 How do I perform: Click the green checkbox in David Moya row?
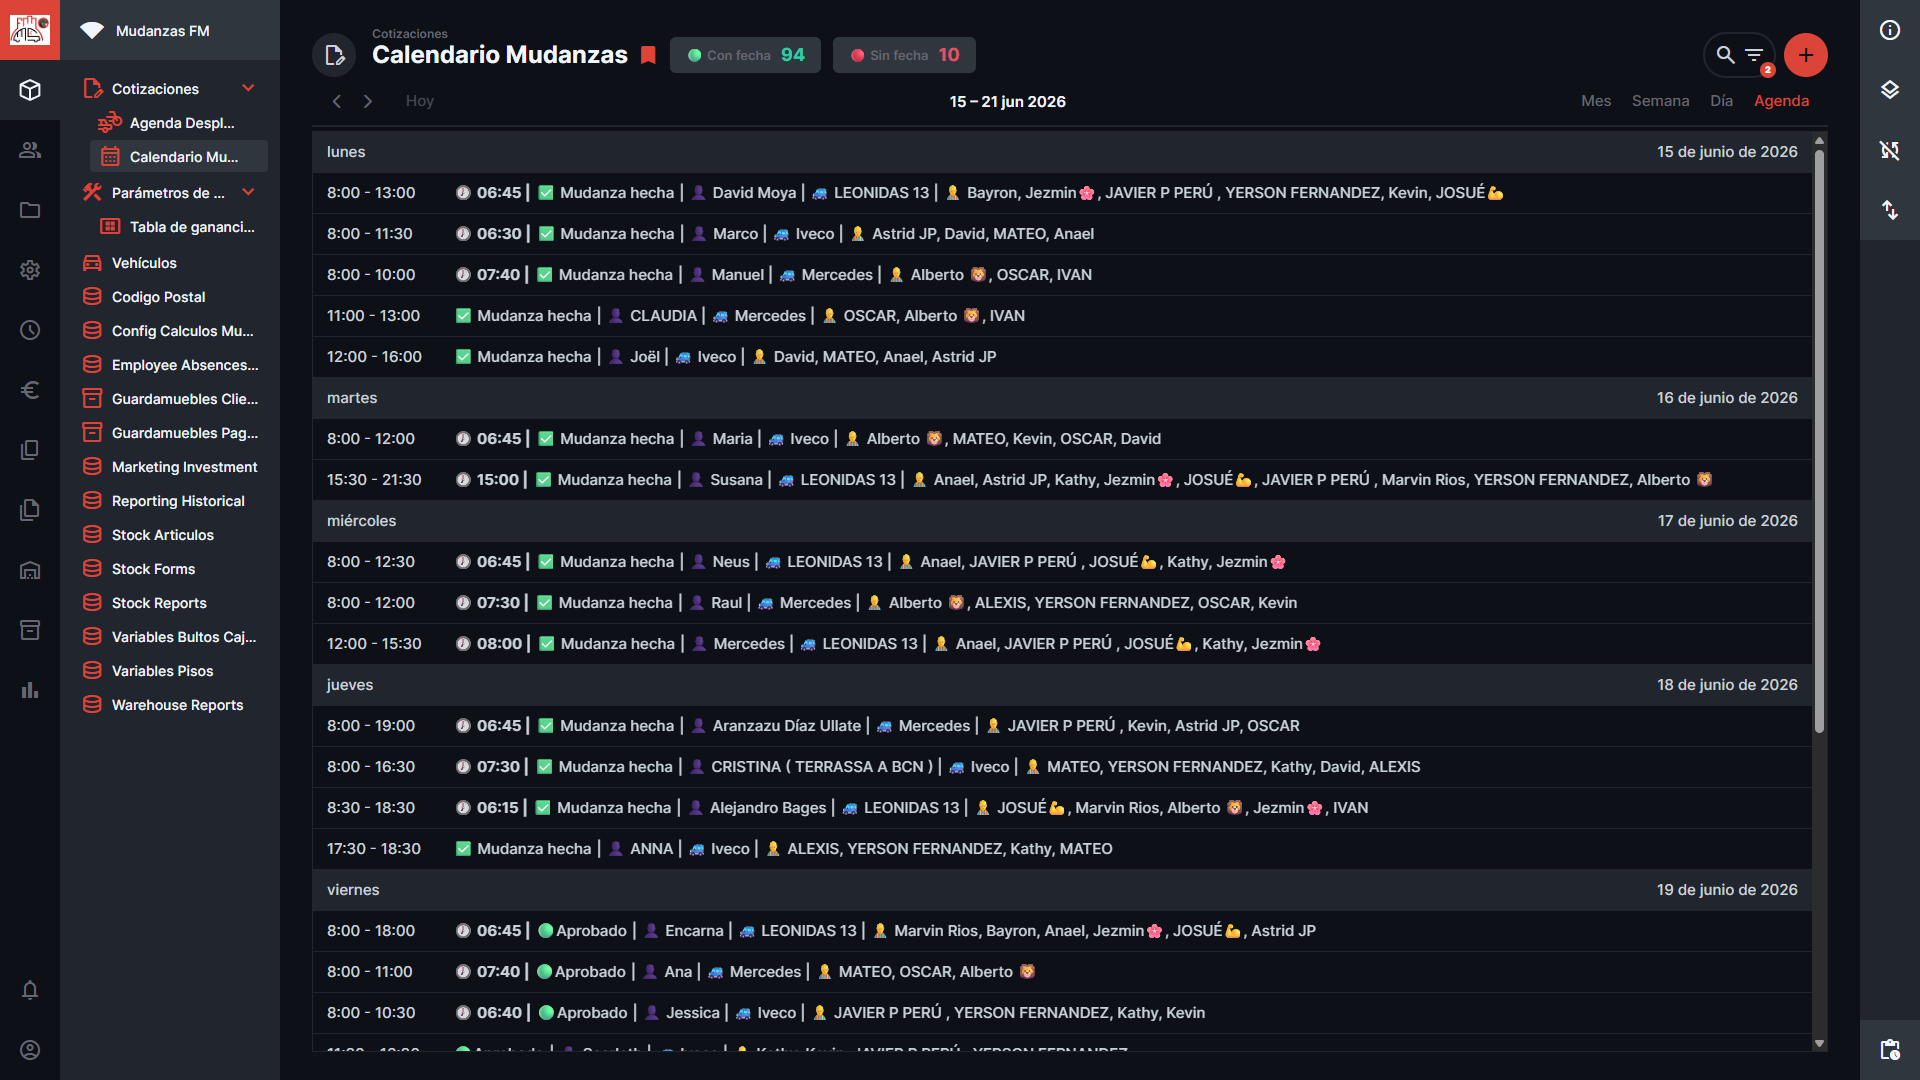point(546,193)
